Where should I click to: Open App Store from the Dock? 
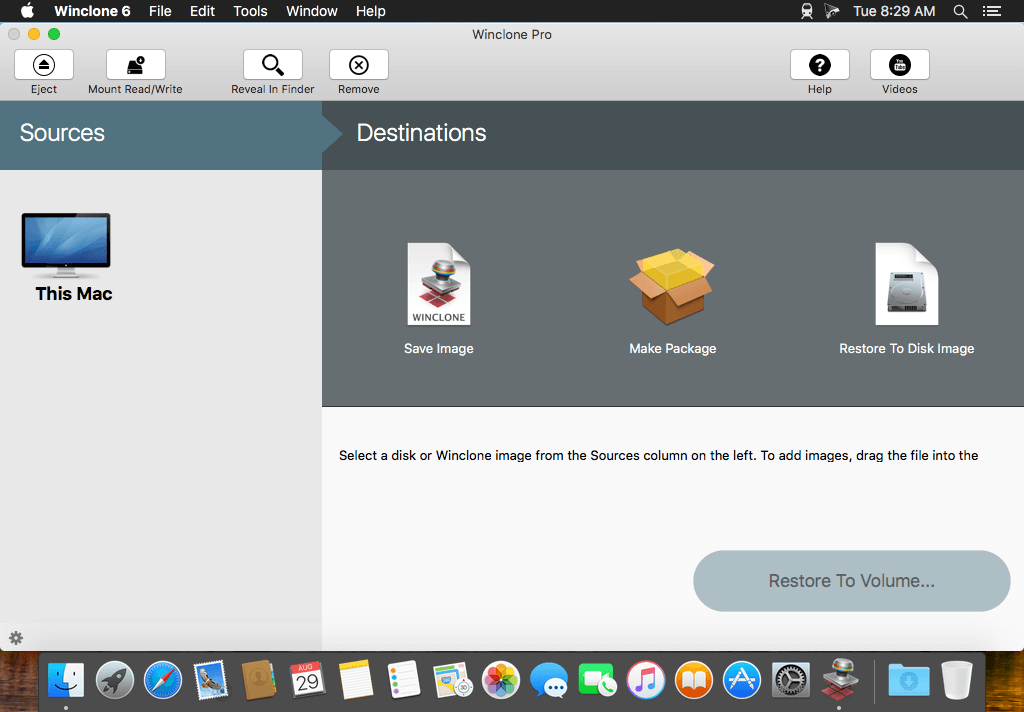pos(742,680)
